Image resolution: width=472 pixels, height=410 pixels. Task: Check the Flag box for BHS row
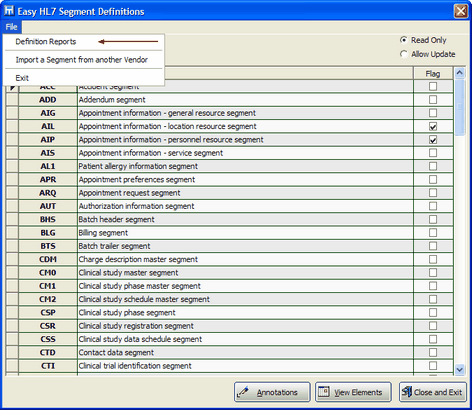433,220
